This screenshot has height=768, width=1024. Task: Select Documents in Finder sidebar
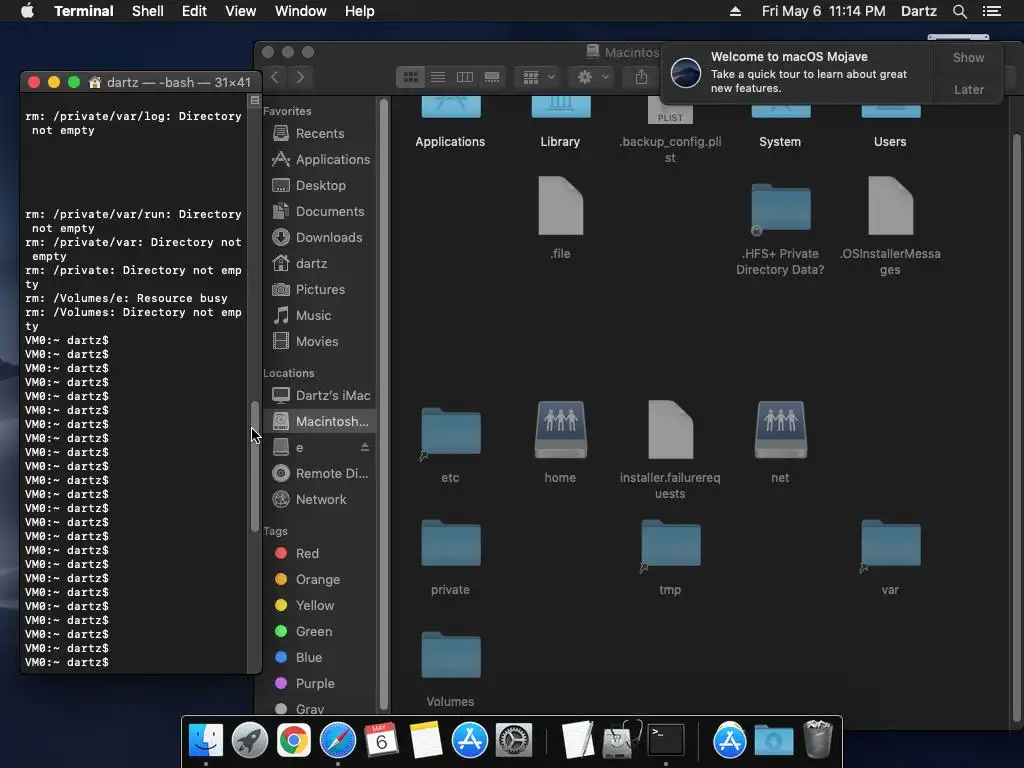(319, 212)
